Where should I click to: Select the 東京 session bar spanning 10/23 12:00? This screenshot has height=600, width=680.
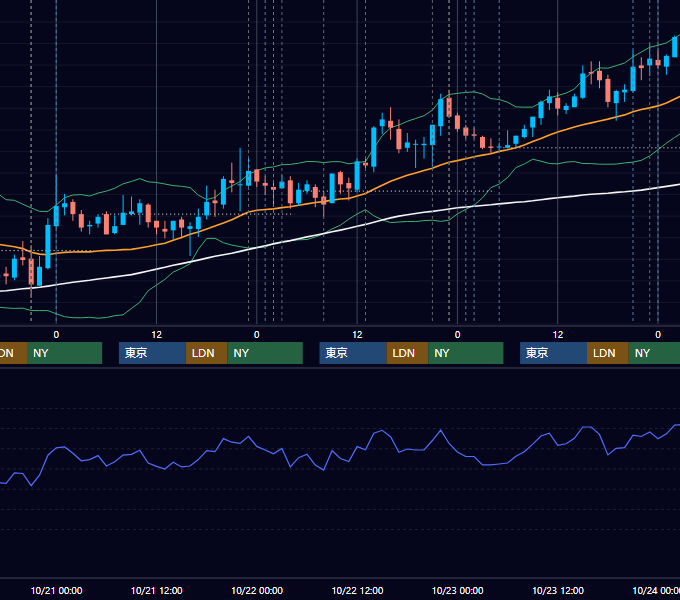coord(553,353)
